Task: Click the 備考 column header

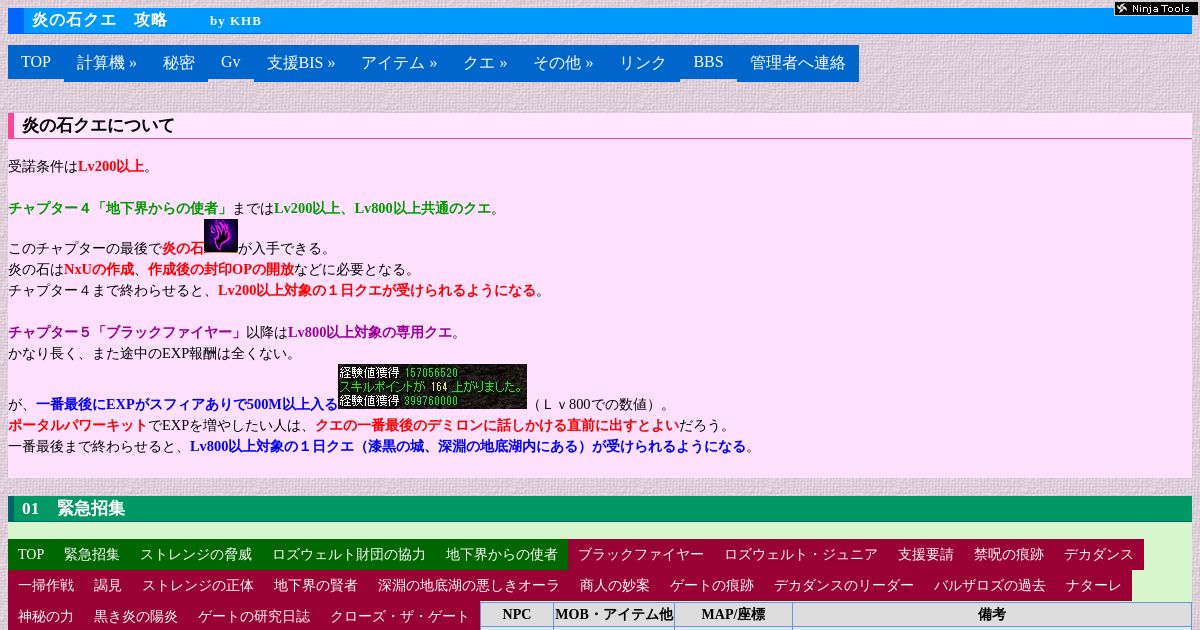Action: (992, 615)
